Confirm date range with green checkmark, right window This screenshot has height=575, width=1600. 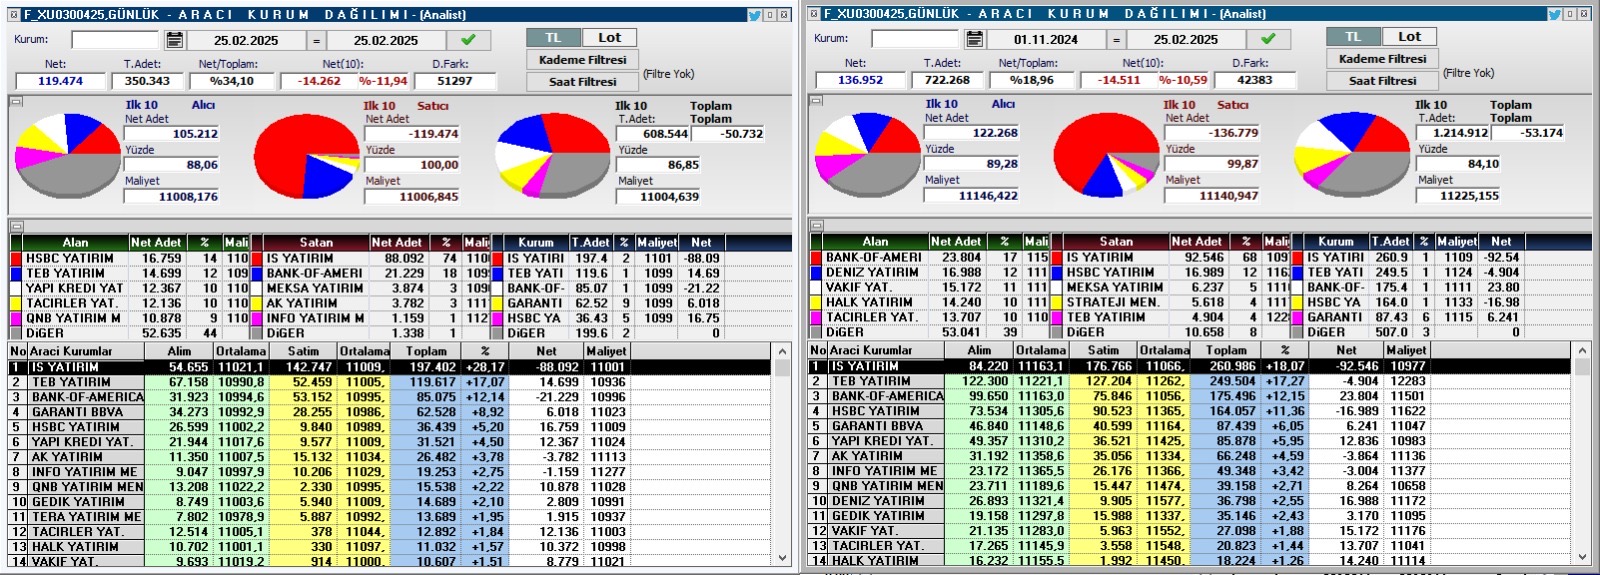[1268, 39]
